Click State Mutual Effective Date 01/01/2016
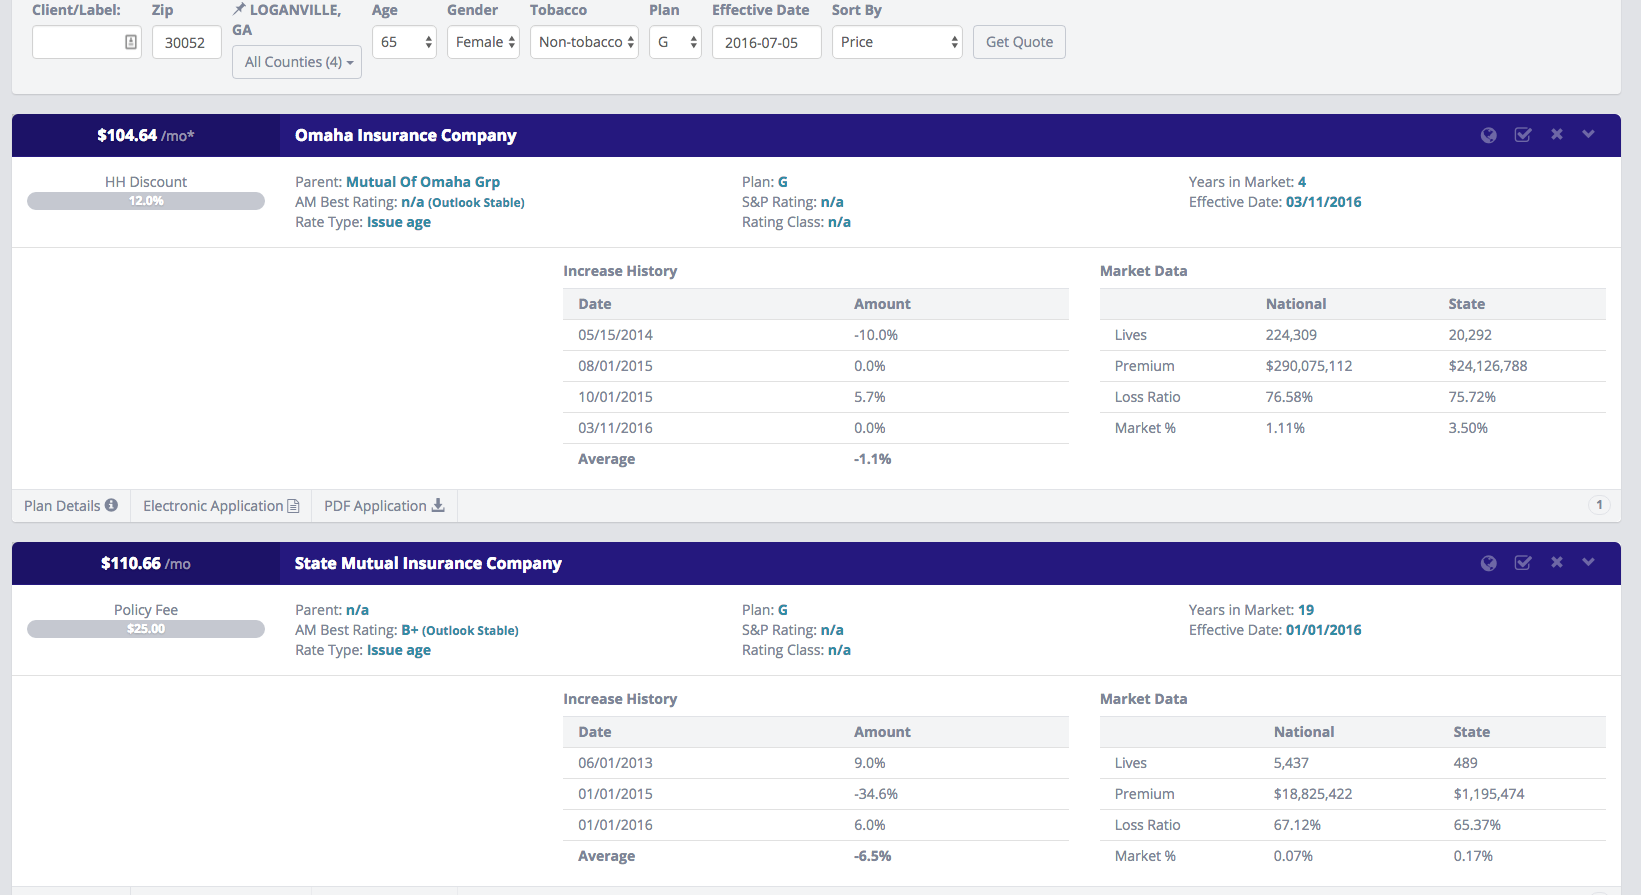 point(1324,630)
